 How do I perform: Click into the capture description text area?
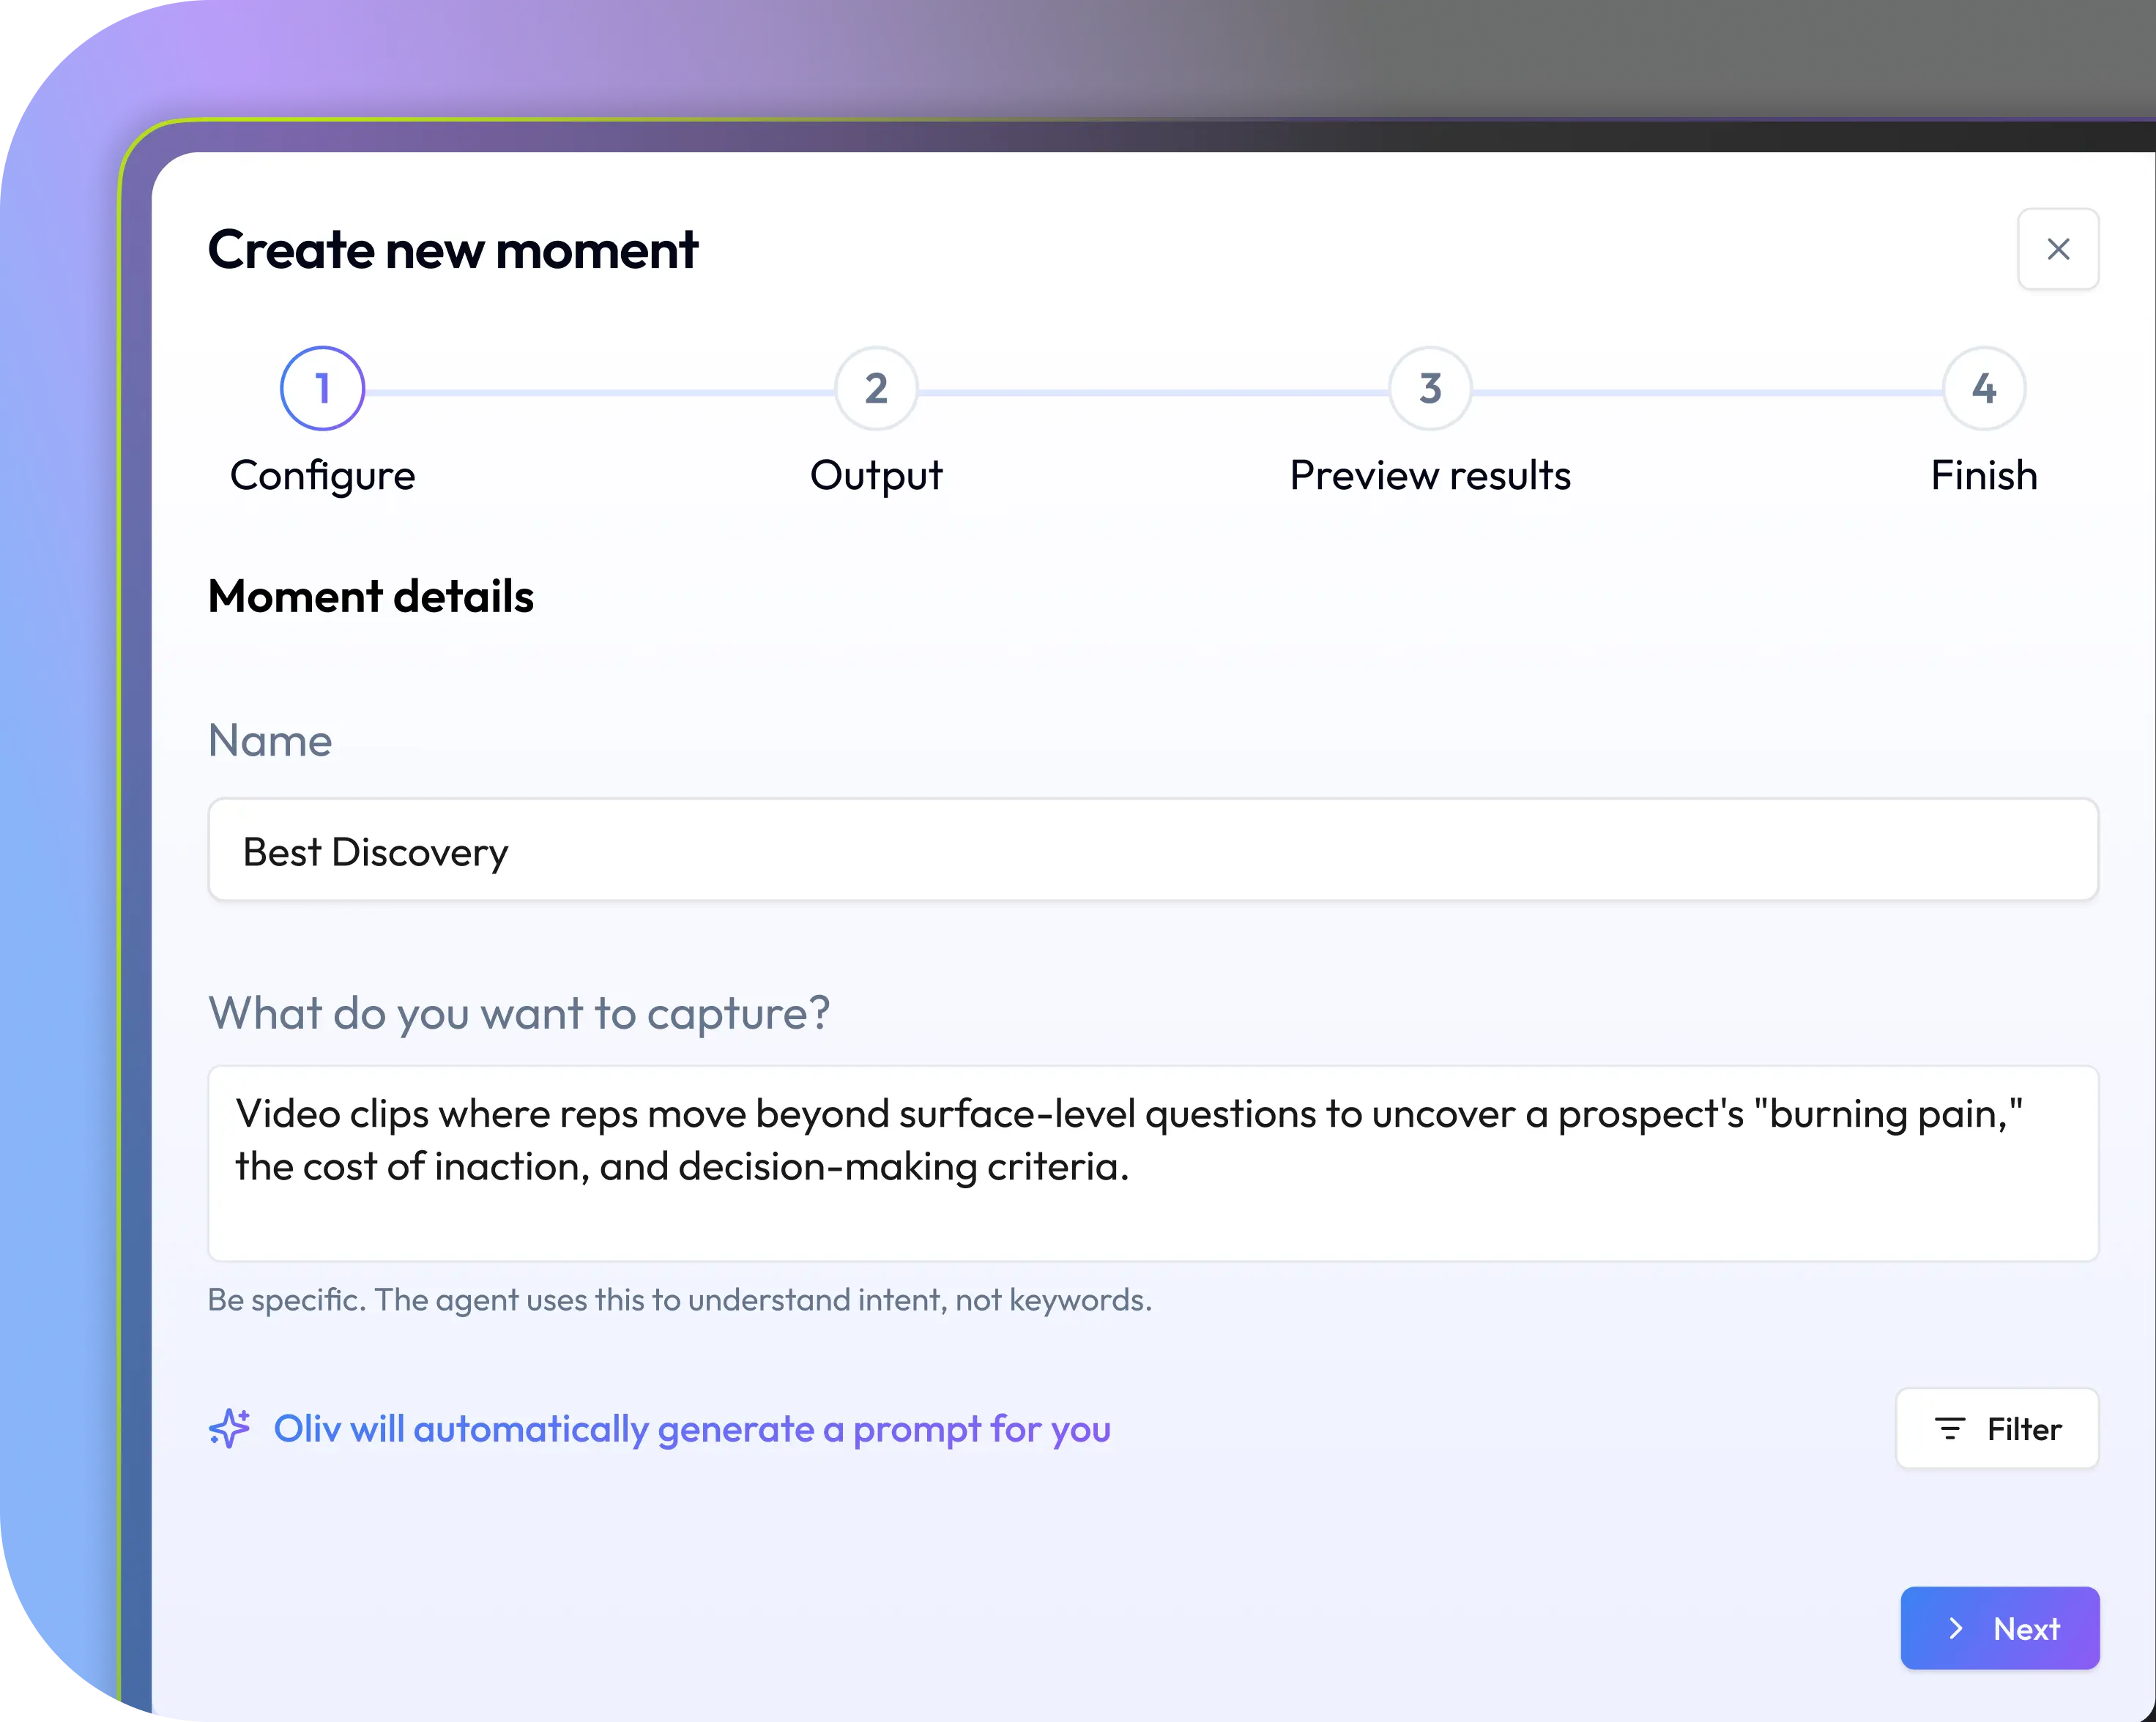point(1152,1163)
